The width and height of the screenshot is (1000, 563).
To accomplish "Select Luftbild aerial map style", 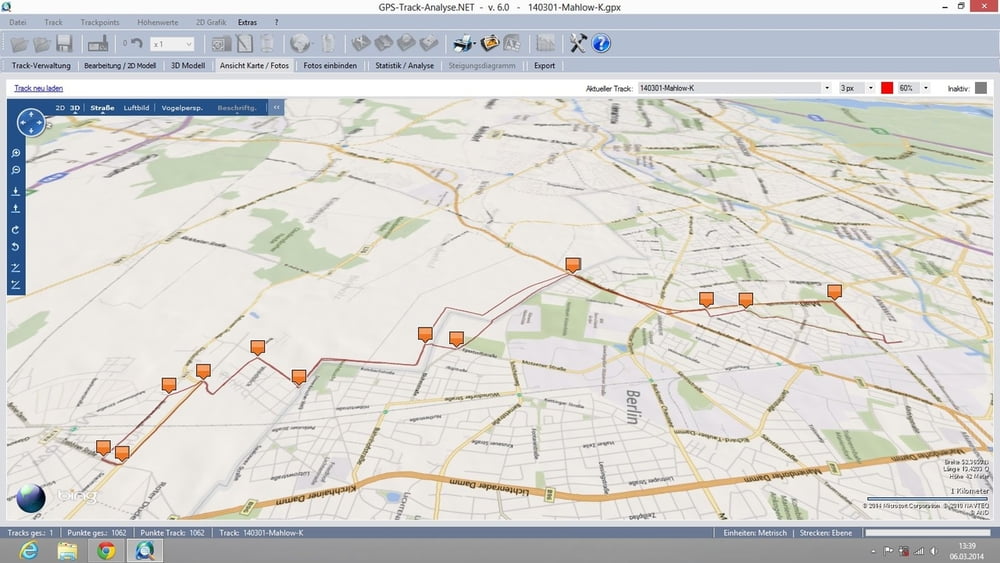I will [136, 108].
